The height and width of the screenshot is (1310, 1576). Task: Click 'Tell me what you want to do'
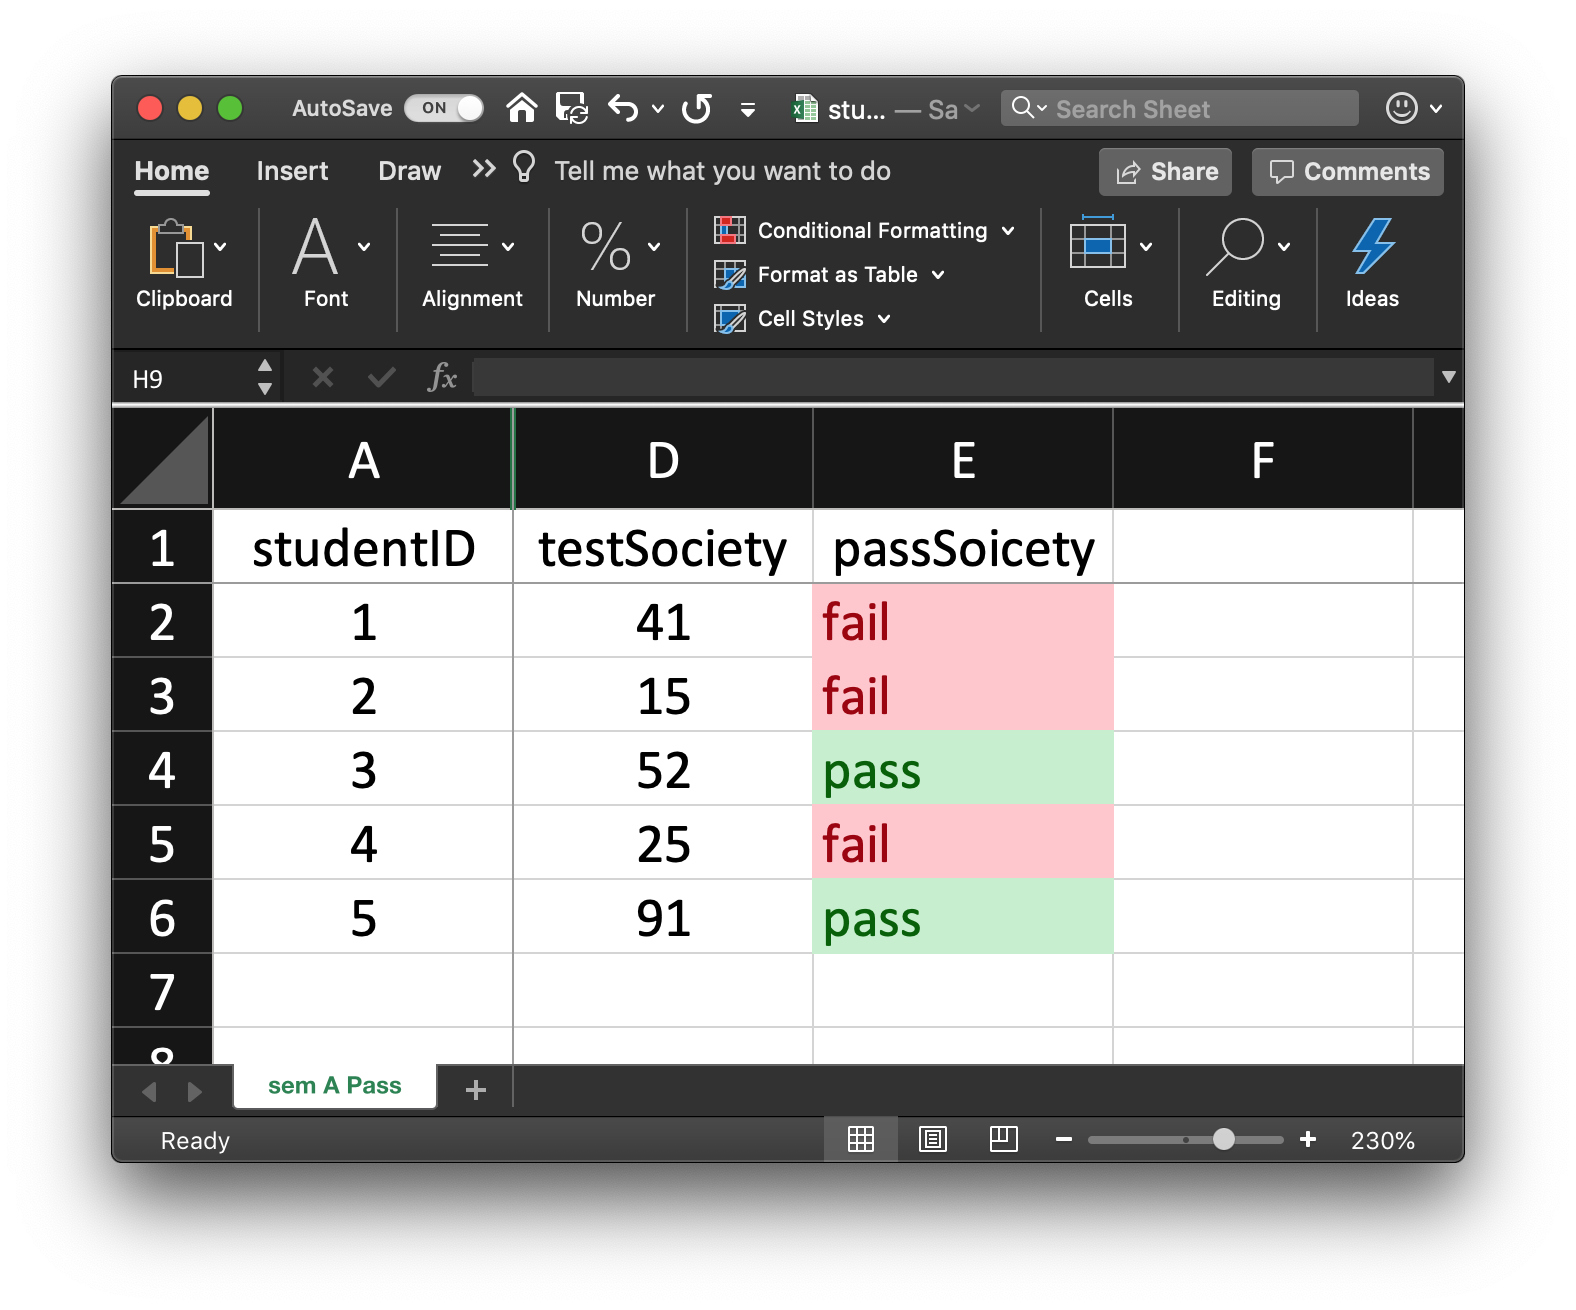click(722, 171)
